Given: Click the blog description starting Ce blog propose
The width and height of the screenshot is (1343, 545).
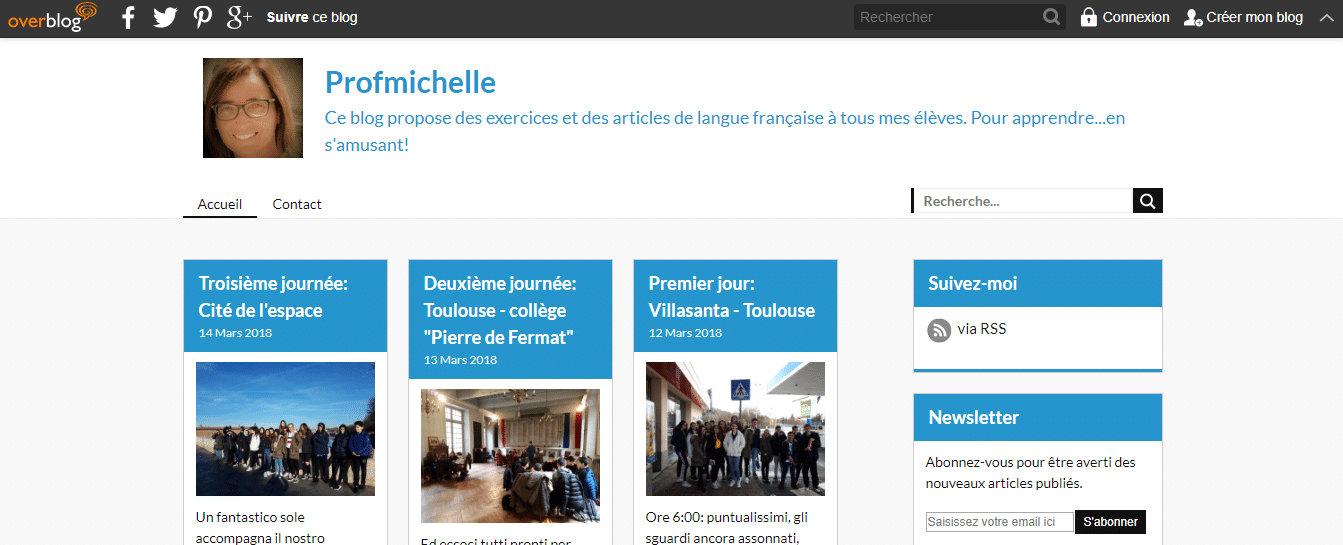Looking at the screenshot, I should [725, 131].
